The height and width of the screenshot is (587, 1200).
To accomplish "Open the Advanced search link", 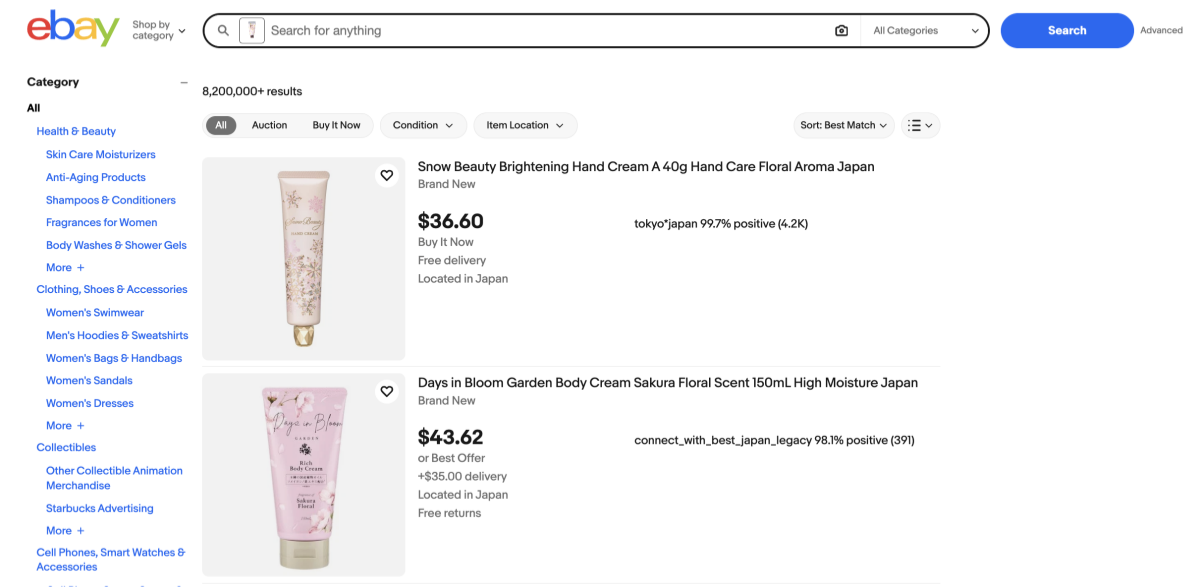I will coord(1161,31).
